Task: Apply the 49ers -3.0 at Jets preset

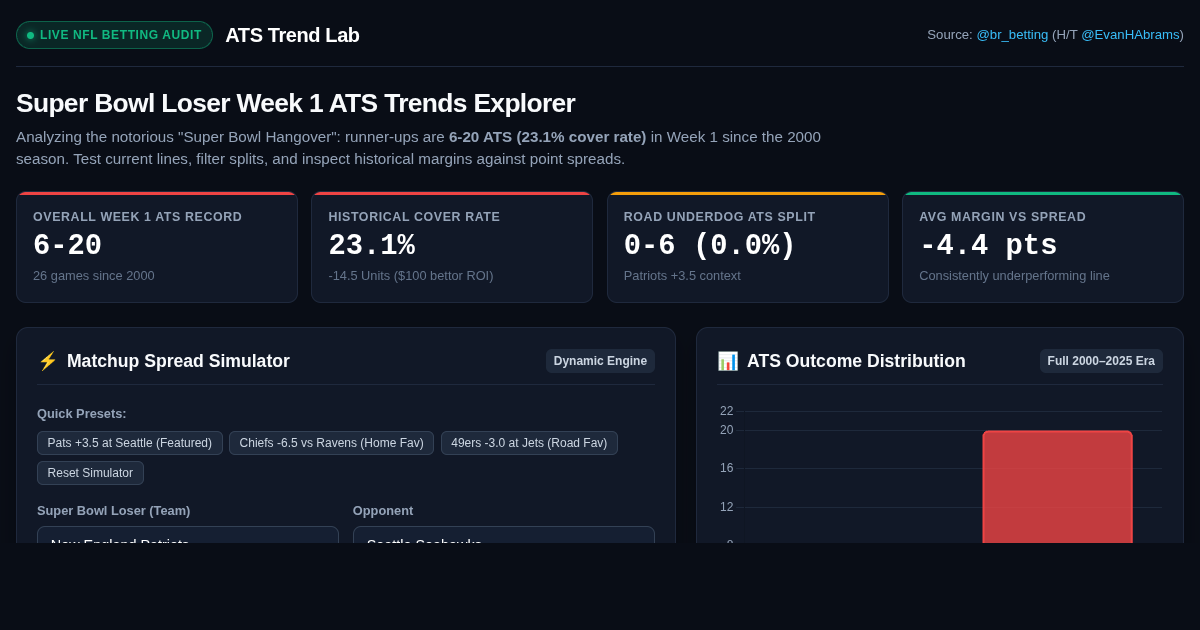Action: tap(529, 443)
